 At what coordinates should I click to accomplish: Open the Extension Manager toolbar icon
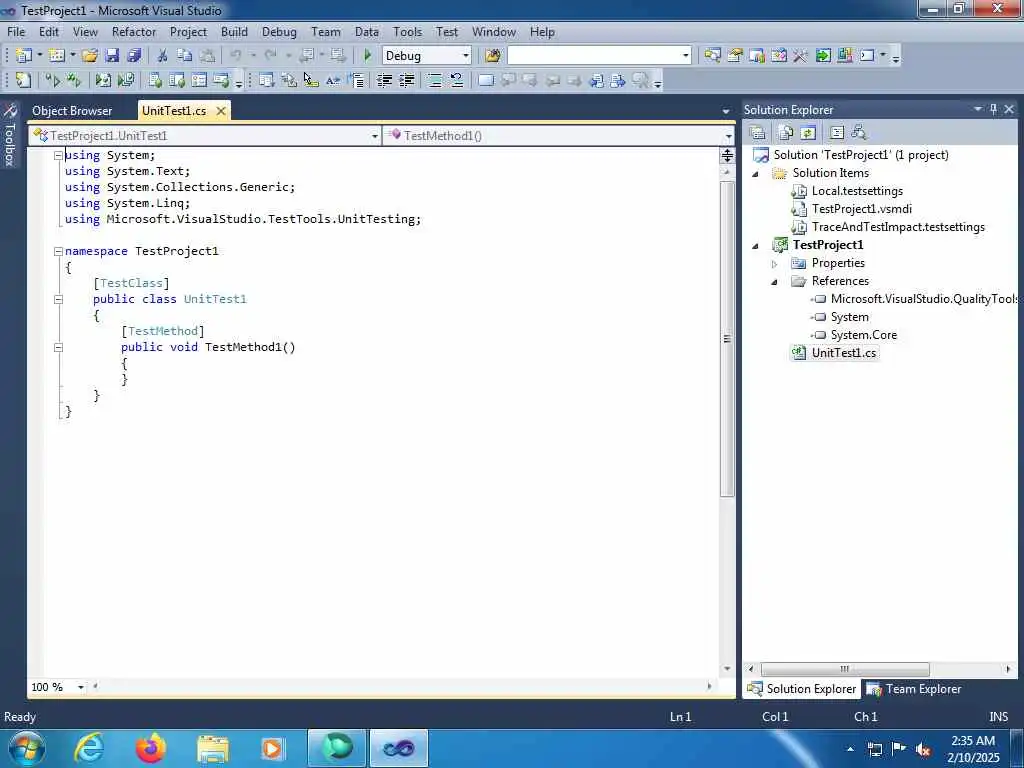click(x=845, y=56)
